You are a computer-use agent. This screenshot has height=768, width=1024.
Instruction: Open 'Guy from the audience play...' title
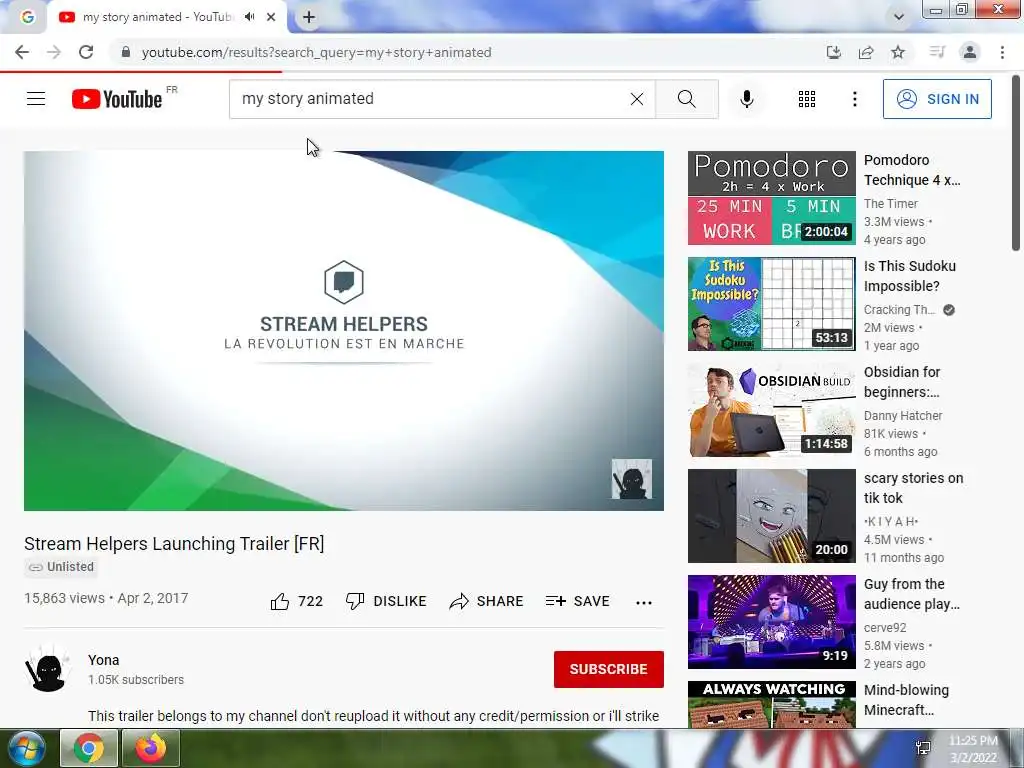tap(912, 594)
